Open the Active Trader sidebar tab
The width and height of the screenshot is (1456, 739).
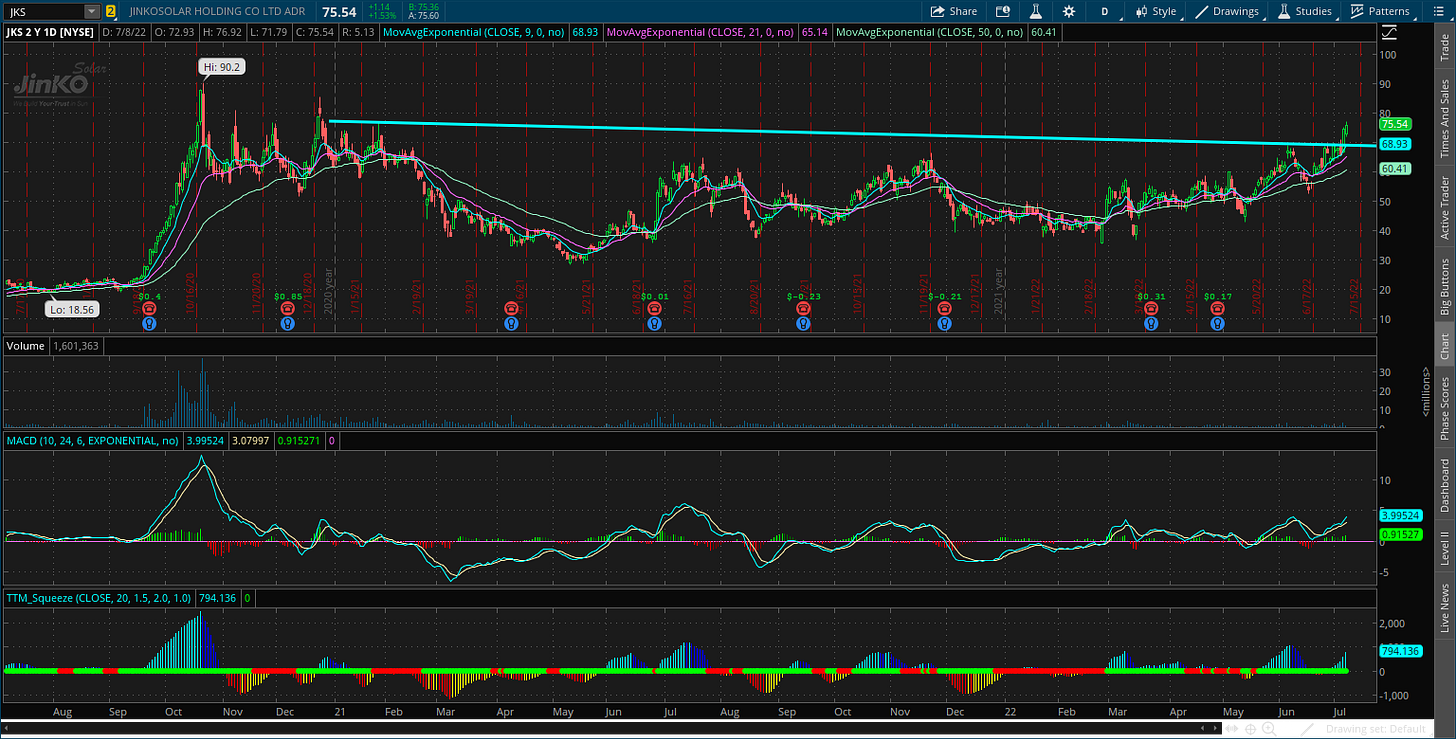pos(1443,206)
